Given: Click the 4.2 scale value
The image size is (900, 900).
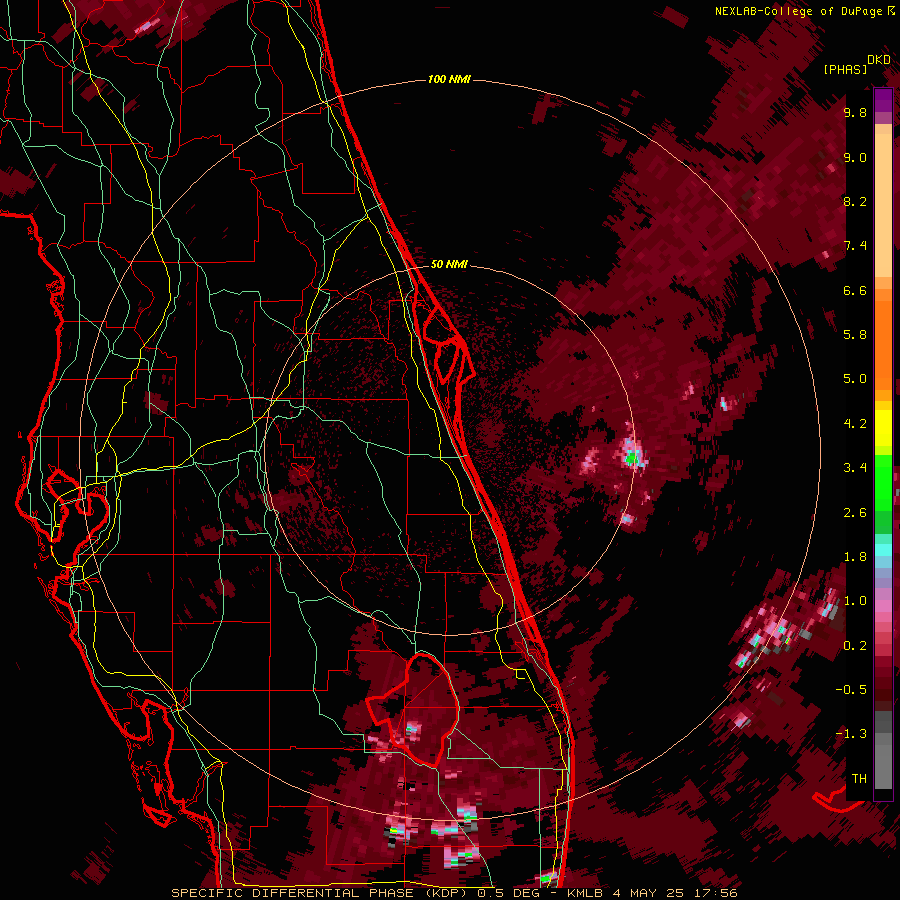Looking at the screenshot, I should click(x=855, y=424).
